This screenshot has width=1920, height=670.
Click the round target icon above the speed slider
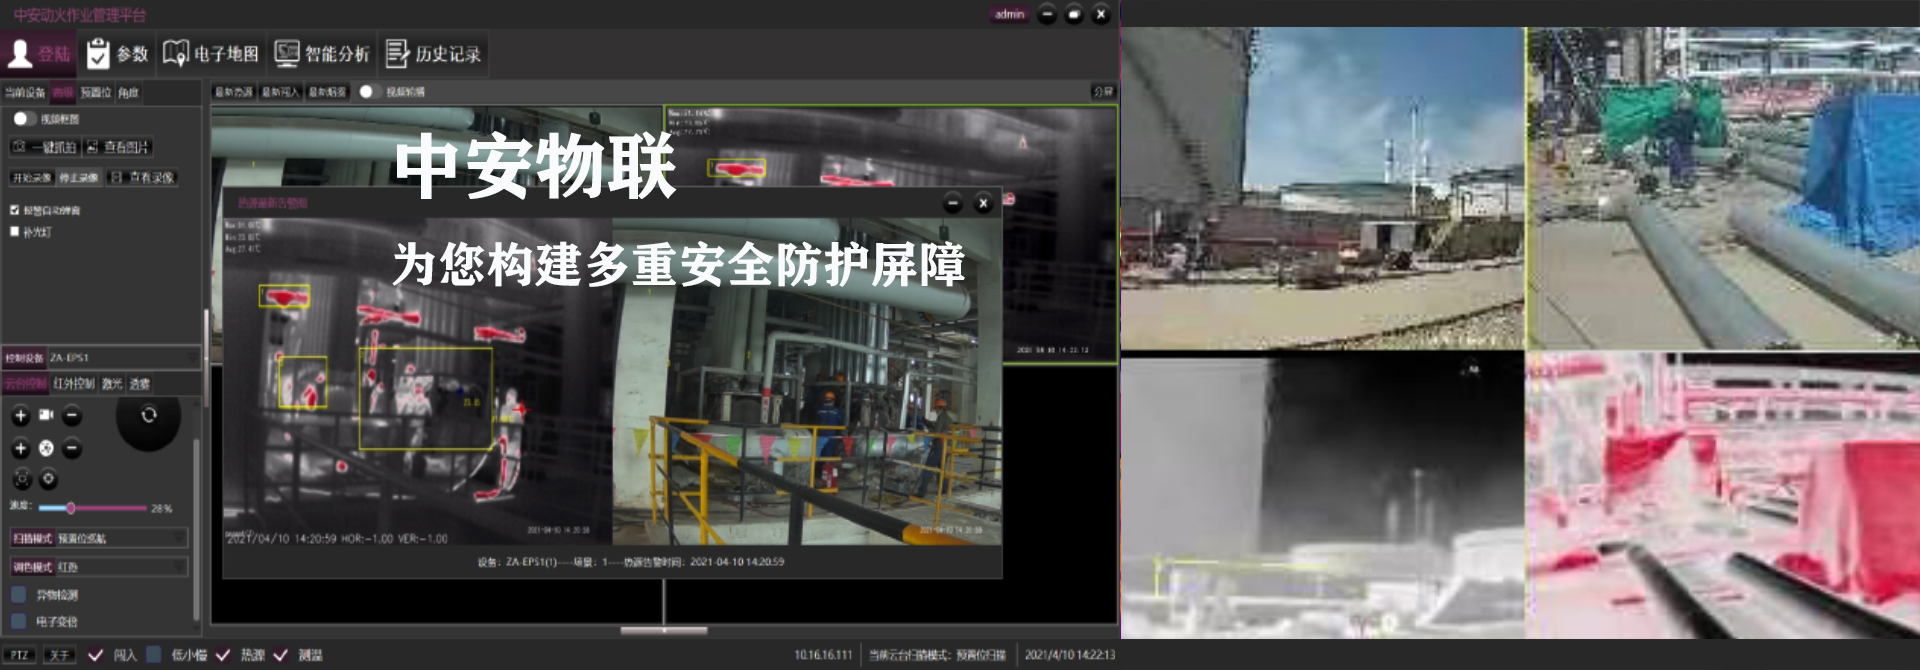pyautogui.click(x=48, y=480)
